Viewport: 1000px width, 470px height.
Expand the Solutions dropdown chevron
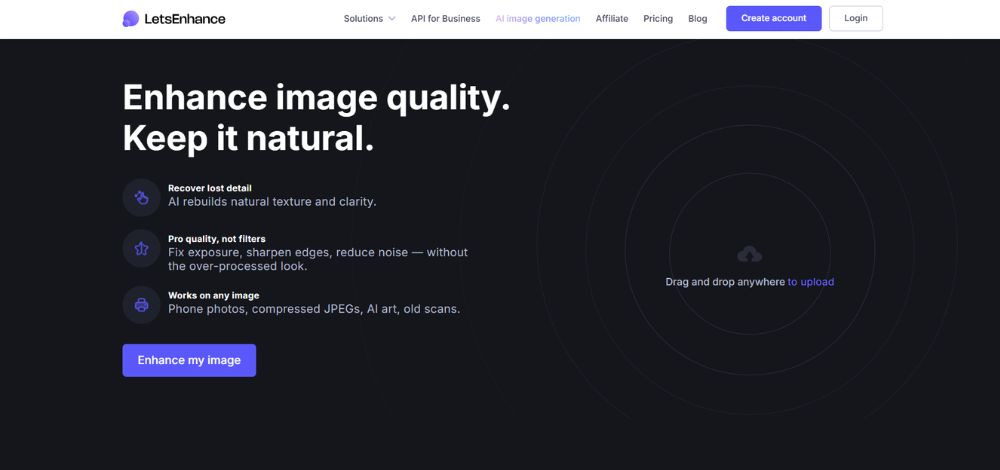392,18
